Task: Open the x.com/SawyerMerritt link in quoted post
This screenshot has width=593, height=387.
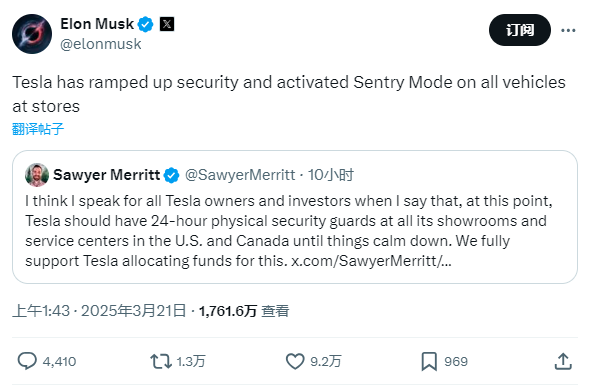Action: point(371,261)
